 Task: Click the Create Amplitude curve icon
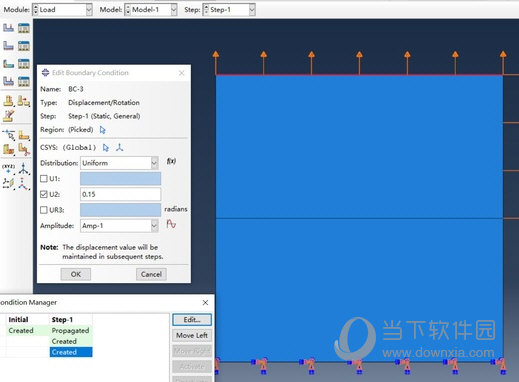point(171,224)
